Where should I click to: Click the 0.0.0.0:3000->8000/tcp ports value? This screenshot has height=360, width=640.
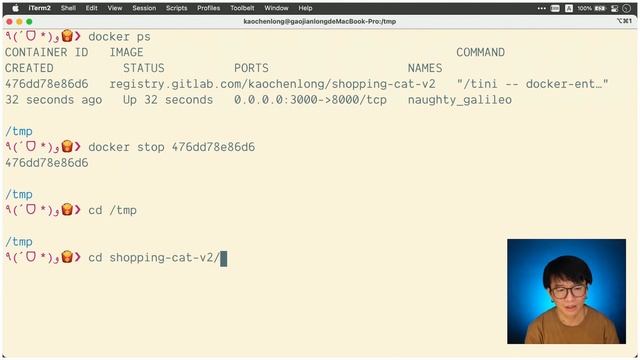click(x=310, y=100)
